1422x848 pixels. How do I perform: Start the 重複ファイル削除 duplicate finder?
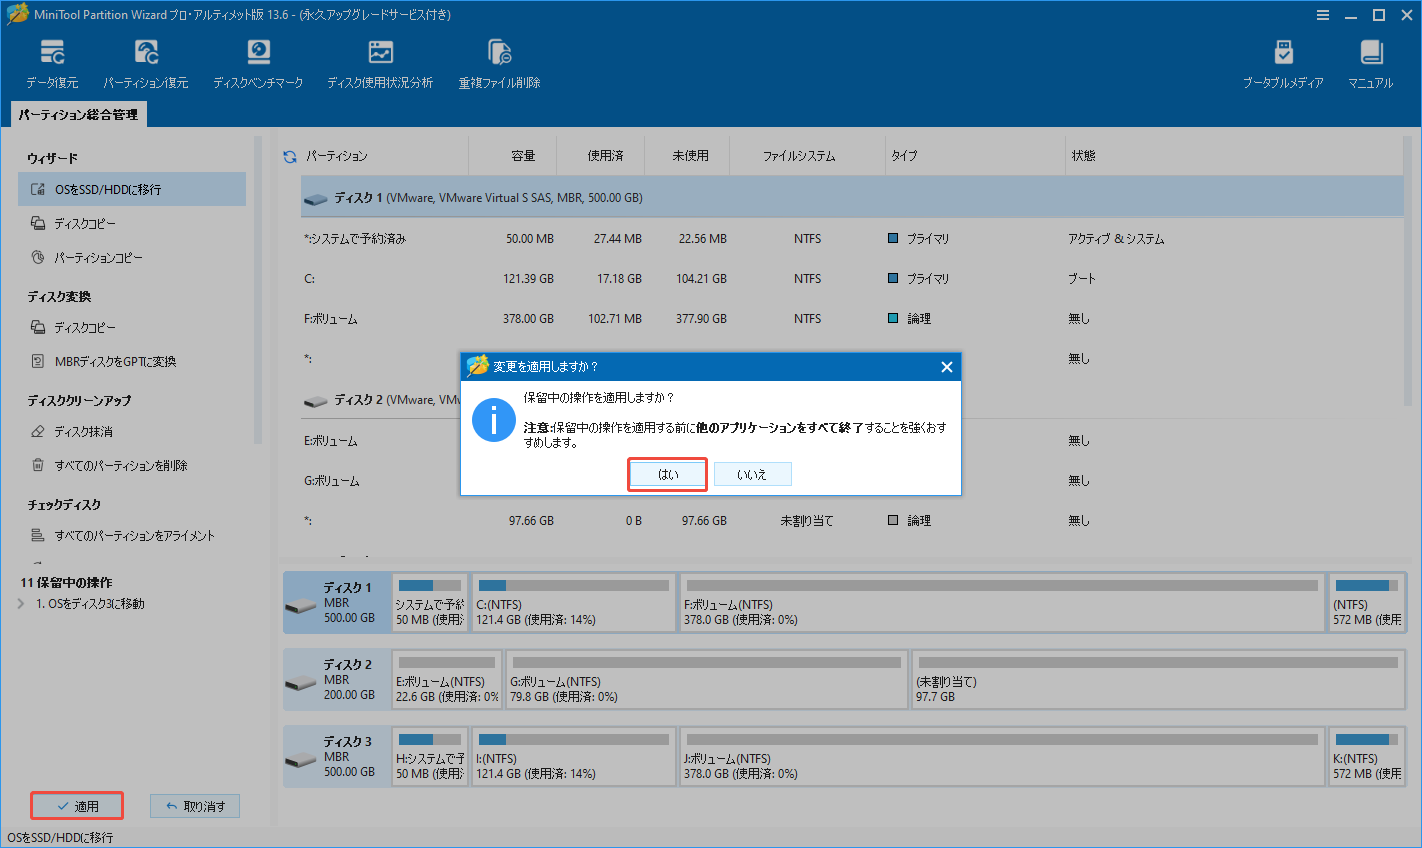tap(498, 62)
